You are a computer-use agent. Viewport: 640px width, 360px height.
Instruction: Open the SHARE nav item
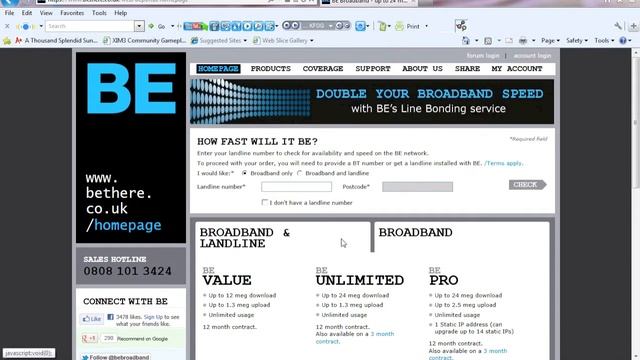tap(467, 69)
